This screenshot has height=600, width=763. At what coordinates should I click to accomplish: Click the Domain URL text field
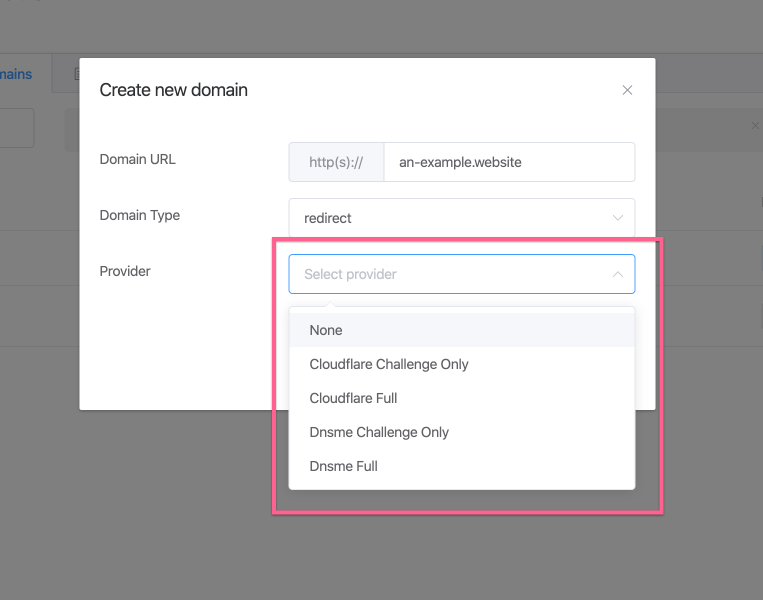(509, 162)
